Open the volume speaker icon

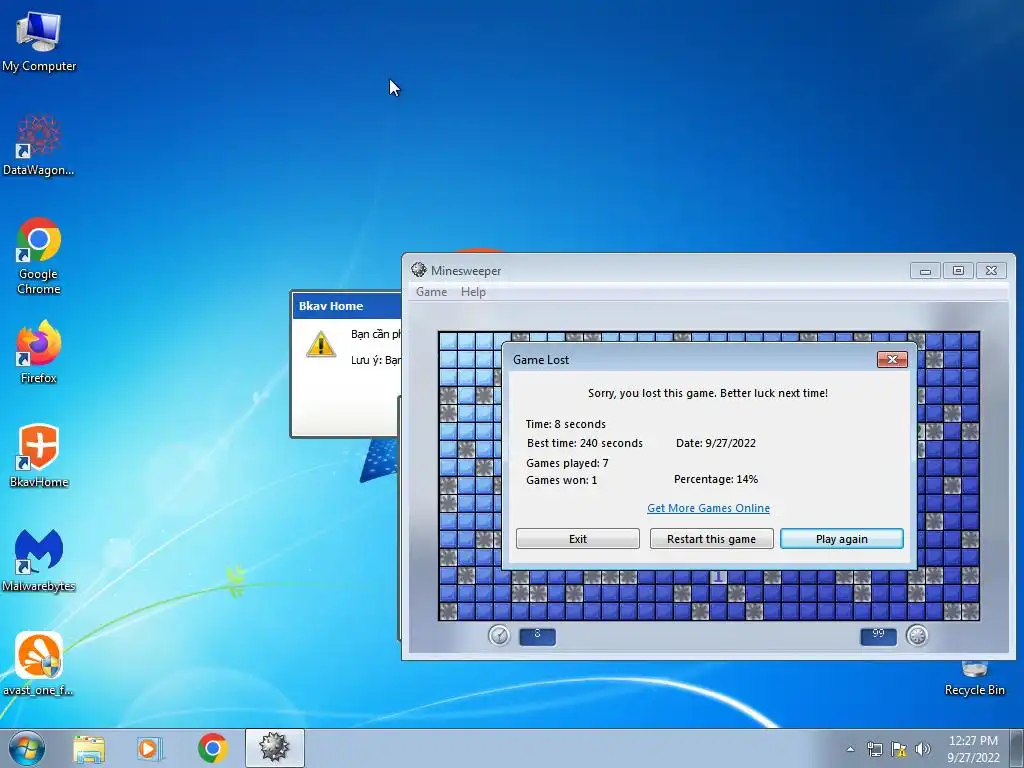coord(923,749)
